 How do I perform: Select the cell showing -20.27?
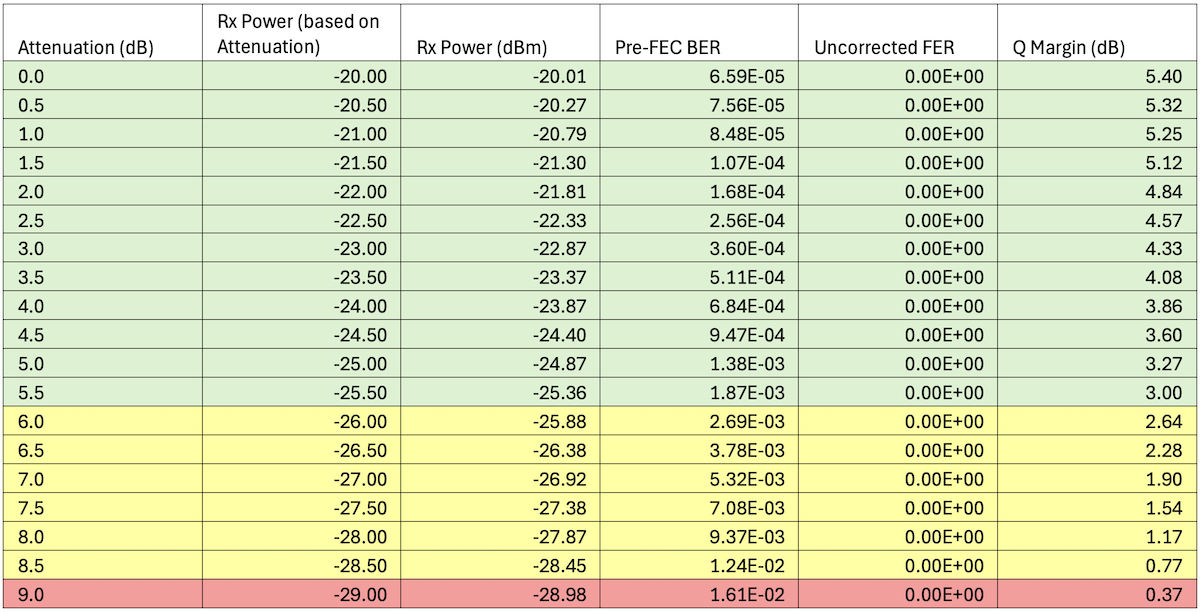pyautogui.click(x=501, y=105)
